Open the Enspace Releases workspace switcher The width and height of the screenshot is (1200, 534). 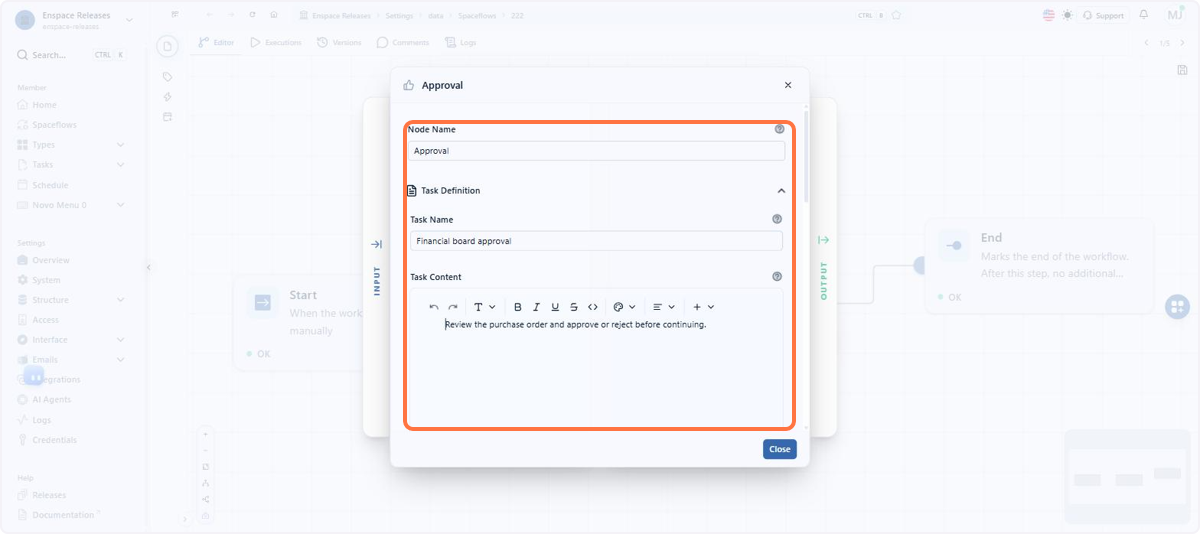tap(75, 20)
